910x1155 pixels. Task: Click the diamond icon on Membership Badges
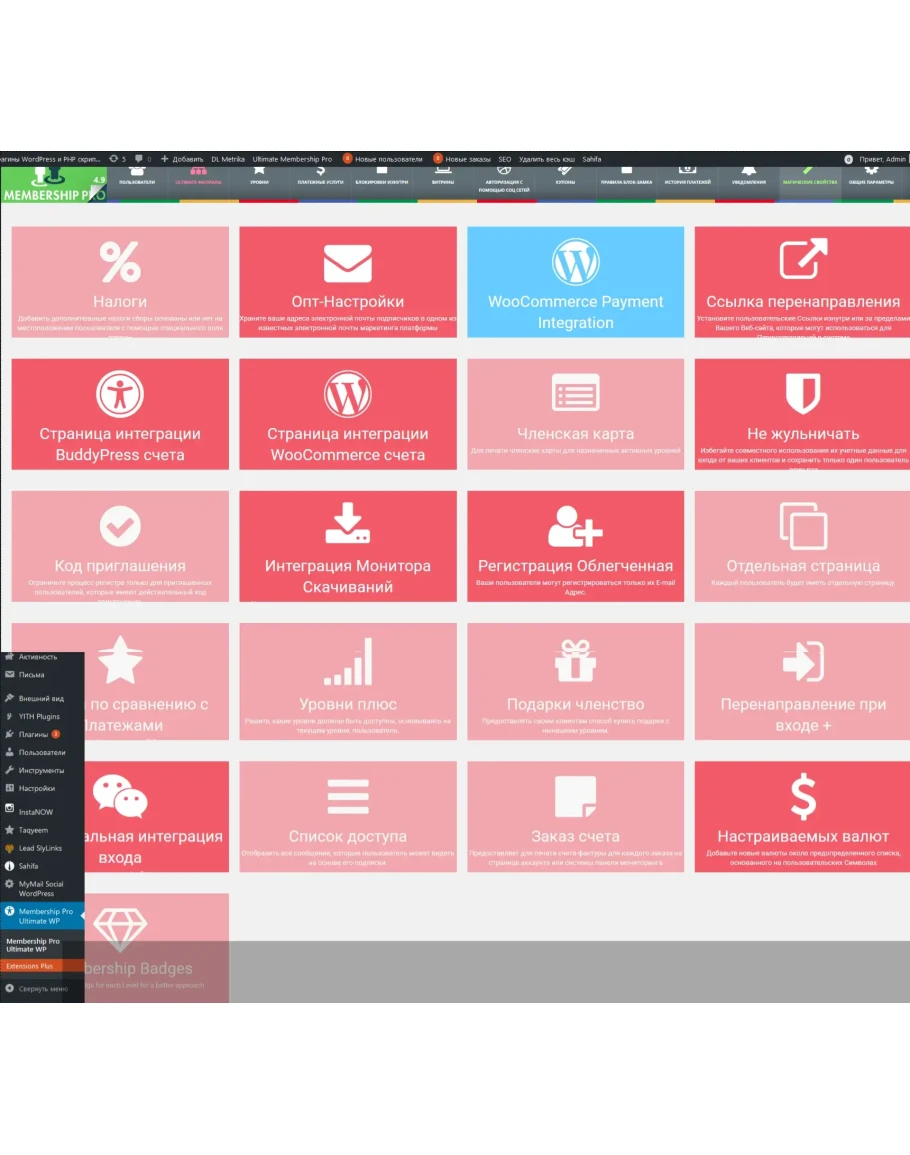point(122,930)
